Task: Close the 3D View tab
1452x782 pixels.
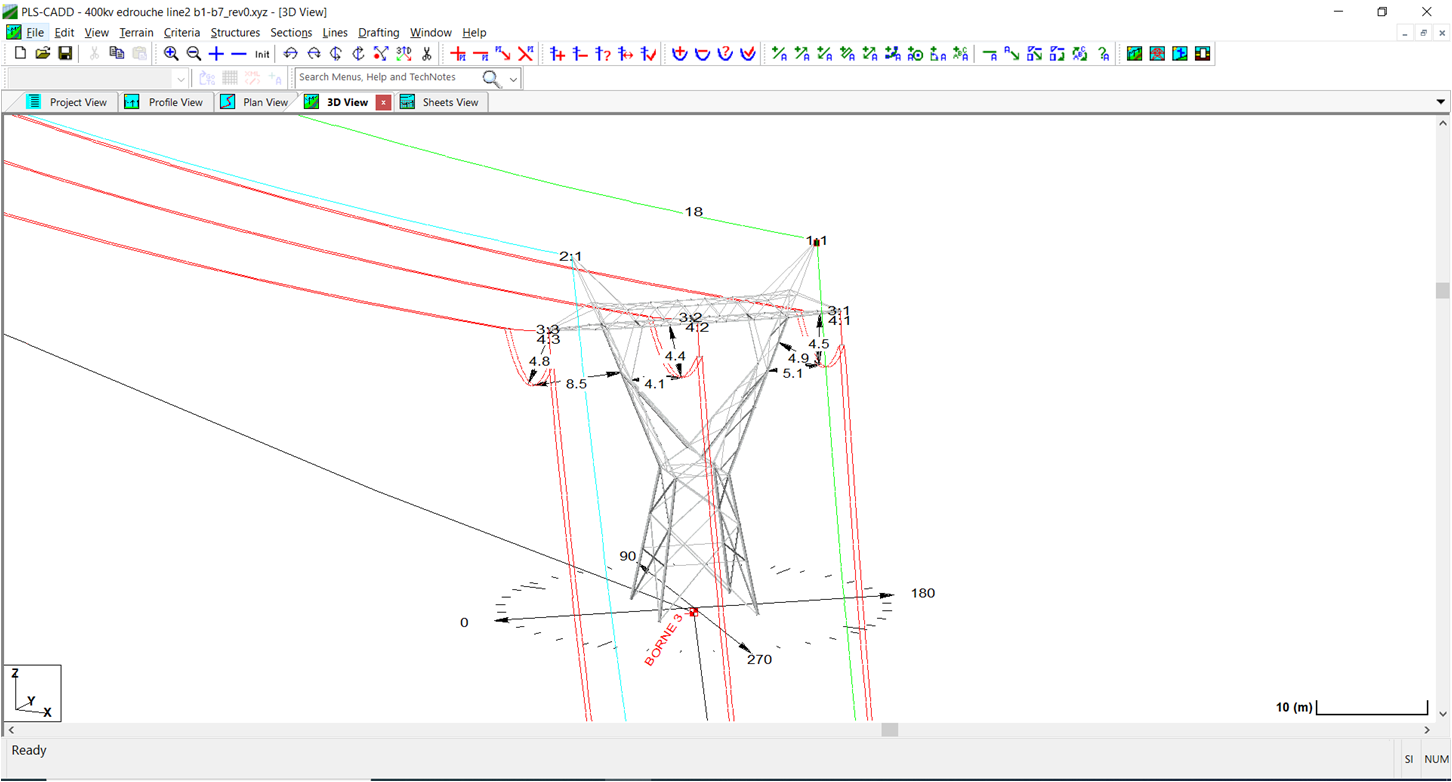Action: click(x=383, y=102)
